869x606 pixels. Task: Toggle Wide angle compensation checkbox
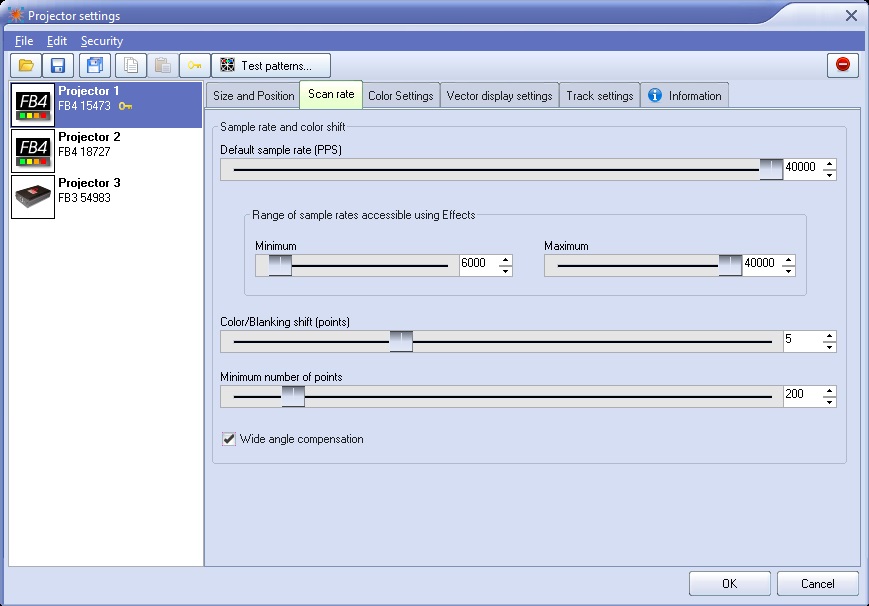click(229, 439)
